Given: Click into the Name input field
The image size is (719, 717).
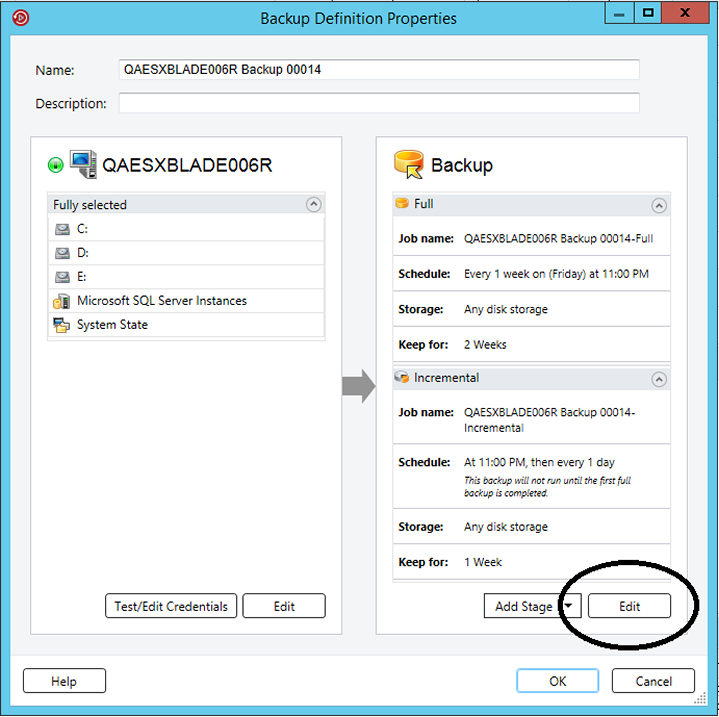Looking at the screenshot, I should tap(379, 70).
